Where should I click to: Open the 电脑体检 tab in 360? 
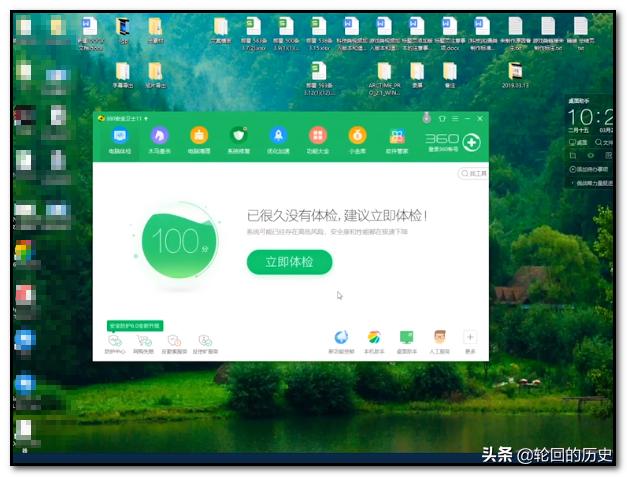click(120, 140)
